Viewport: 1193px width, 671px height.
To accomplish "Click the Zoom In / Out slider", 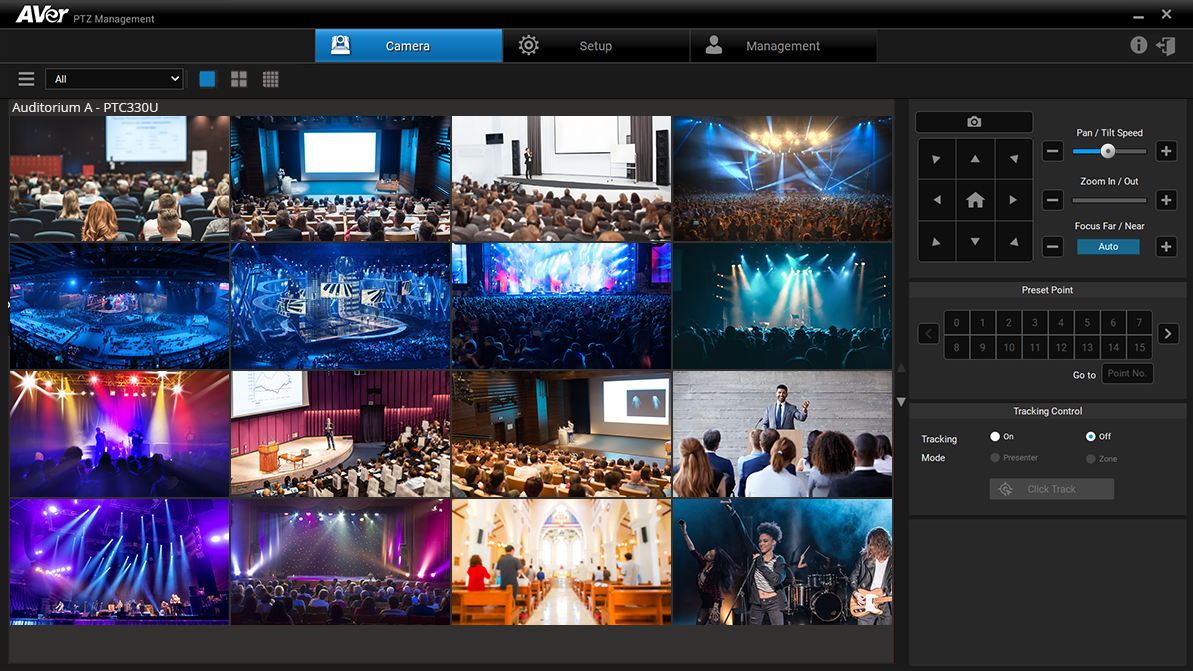I will (1109, 201).
